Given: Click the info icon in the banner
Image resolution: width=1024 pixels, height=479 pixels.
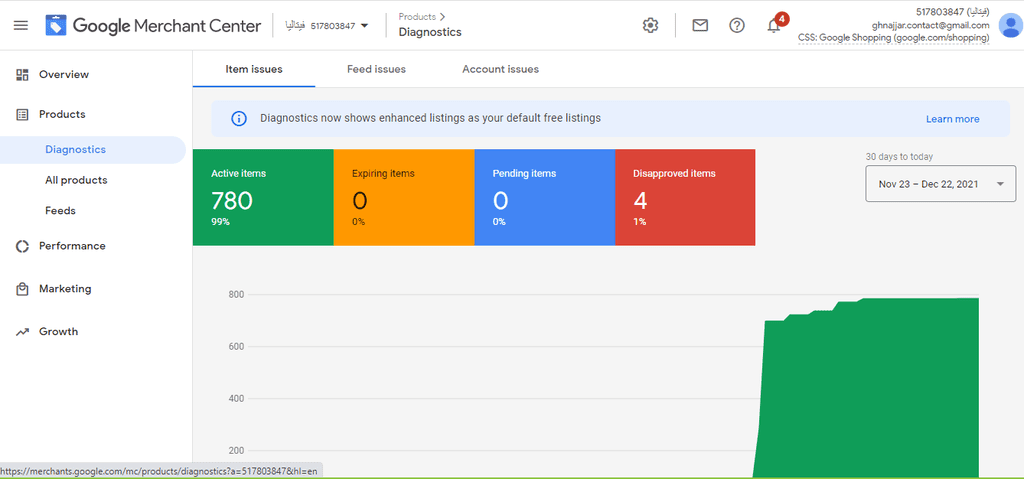Looking at the screenshot, I should [239, 119].
